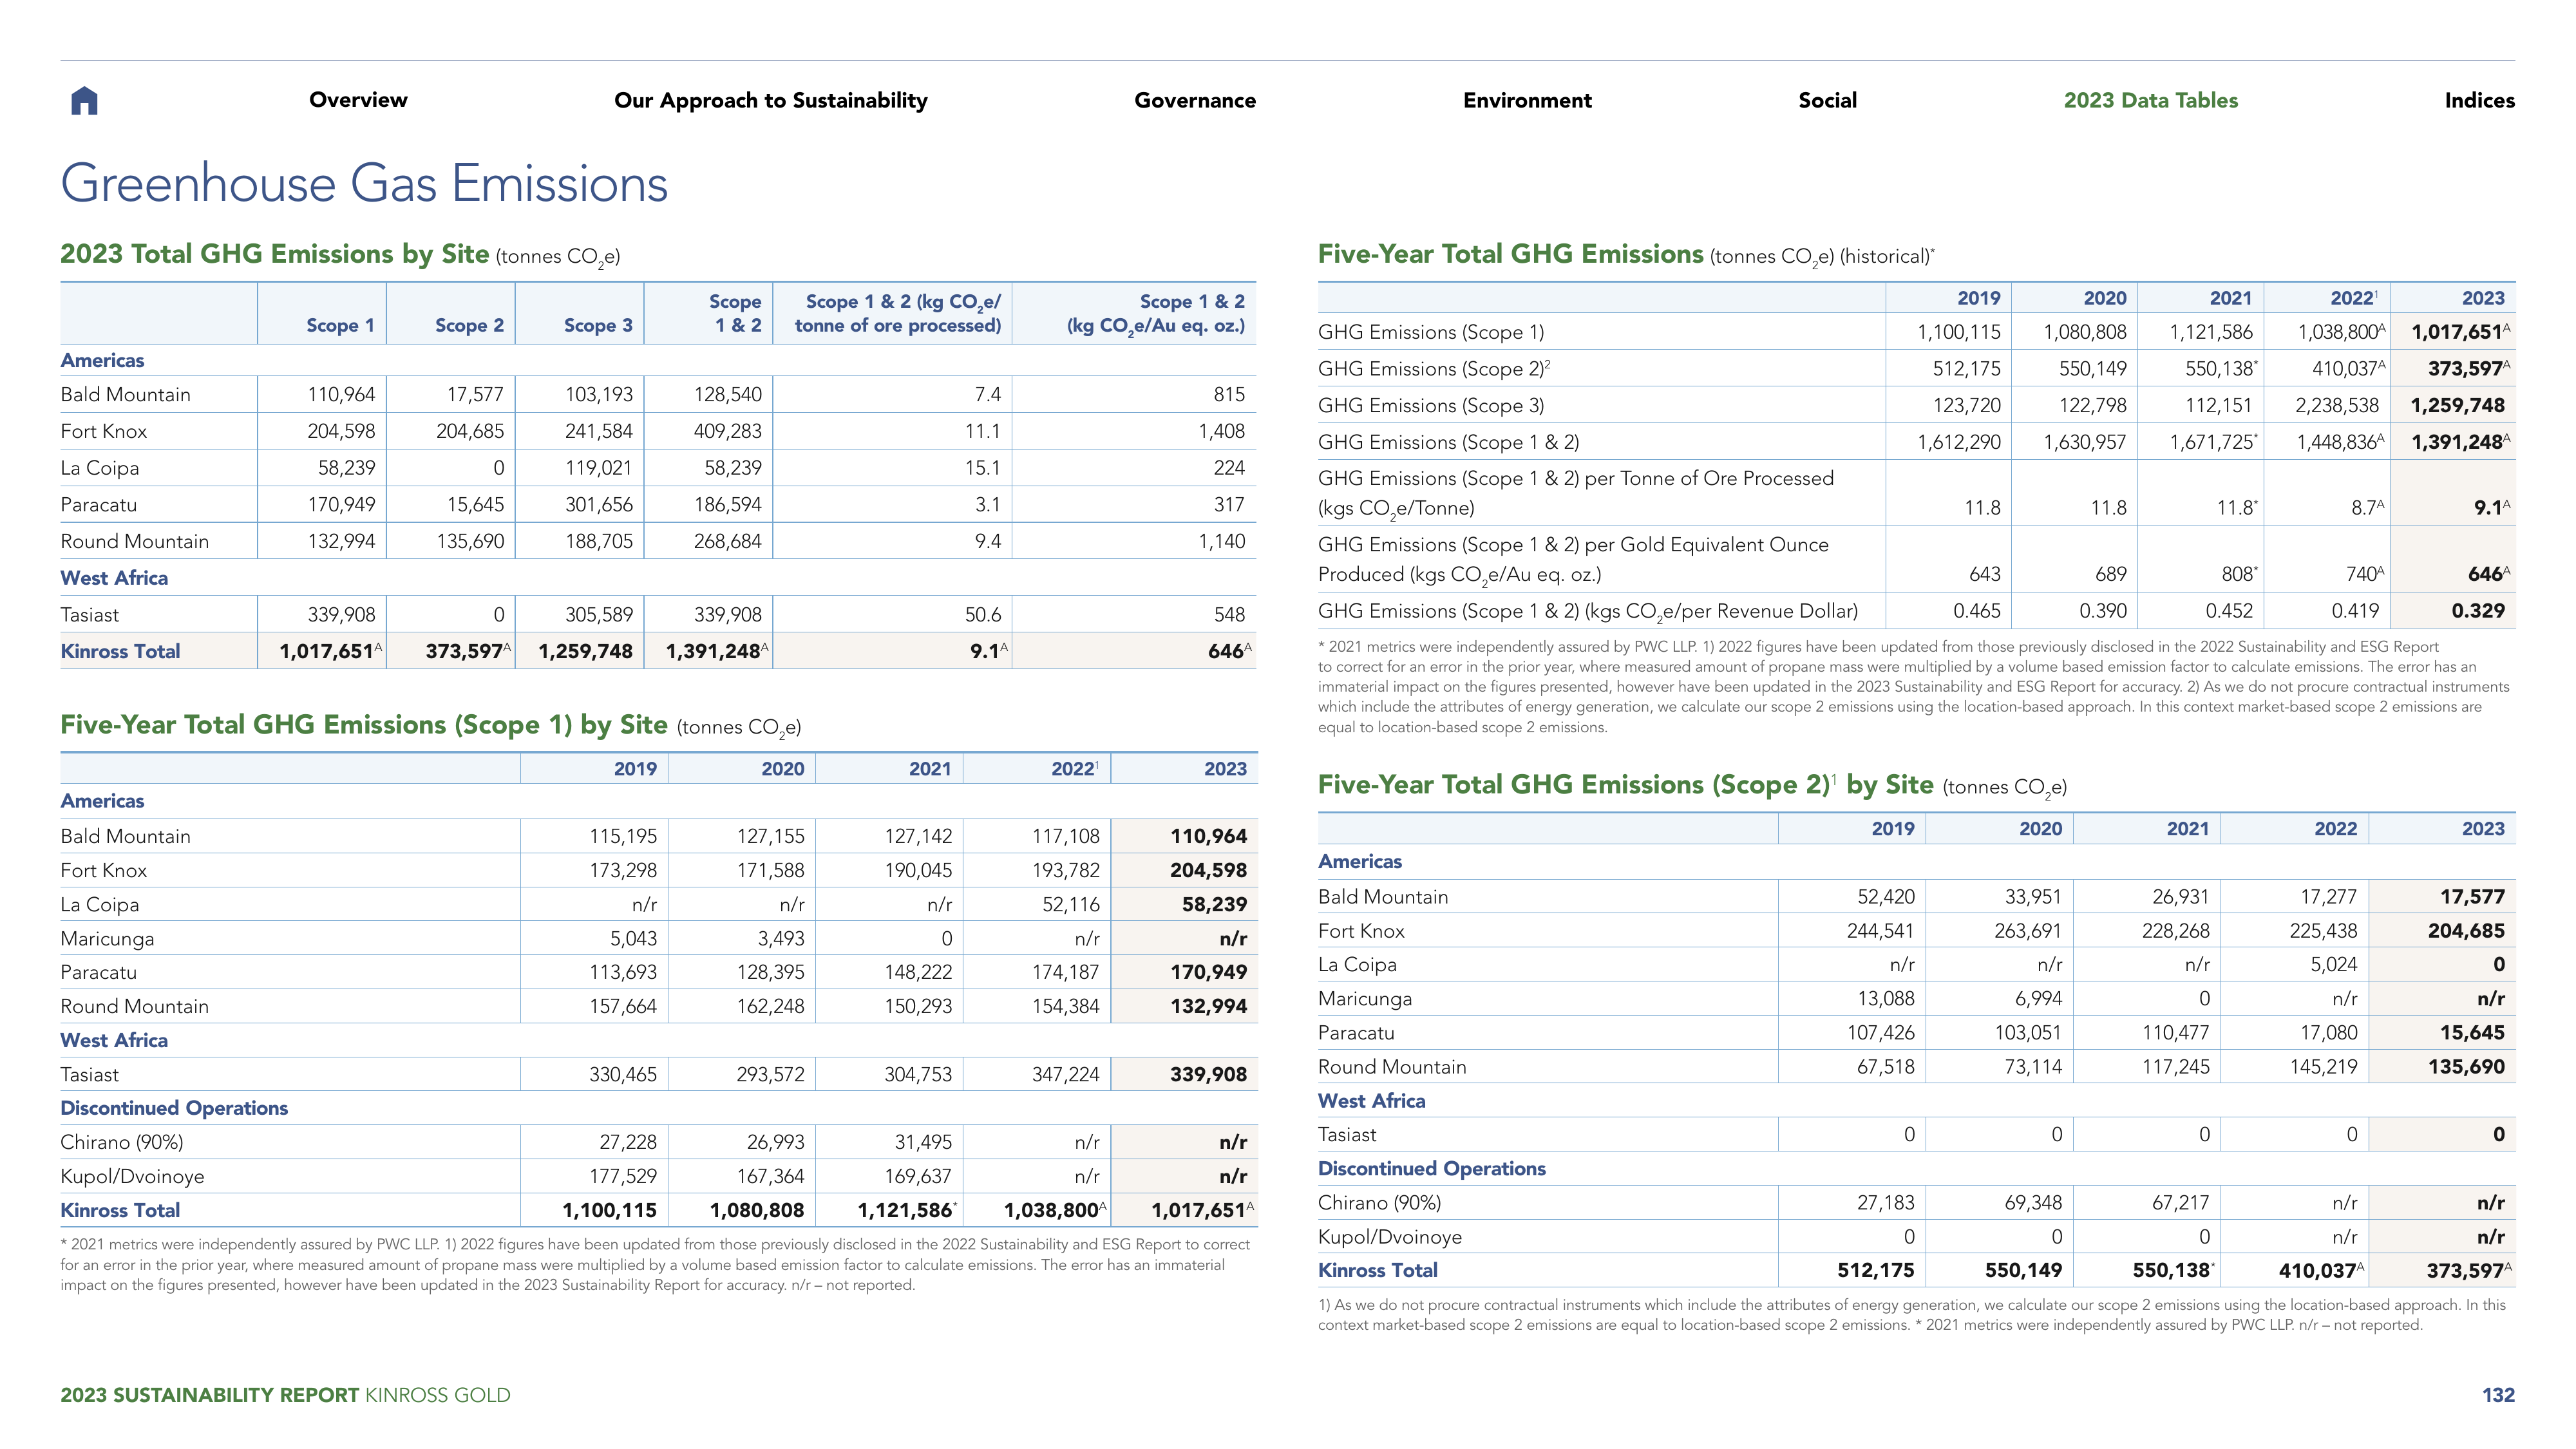Image resolution: width=2576 pixels, height=1449 pixels.
Task: Click the Five-Year Scope 1 by Site heading
Action: click(431, 726)
